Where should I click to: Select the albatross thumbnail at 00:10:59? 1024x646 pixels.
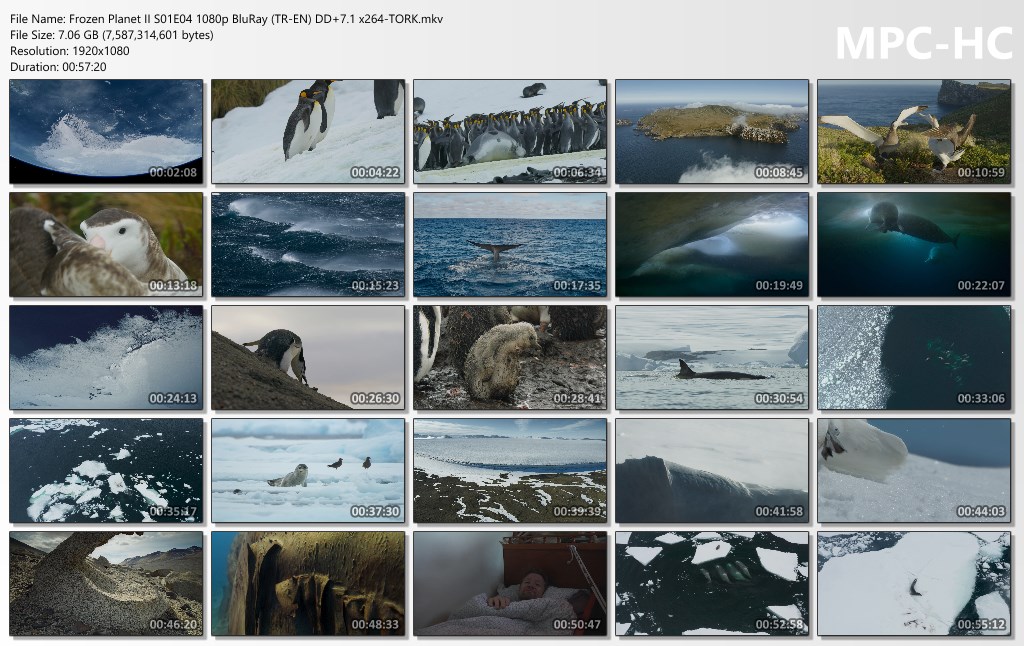pyautogui.click(x=914, y=131)
